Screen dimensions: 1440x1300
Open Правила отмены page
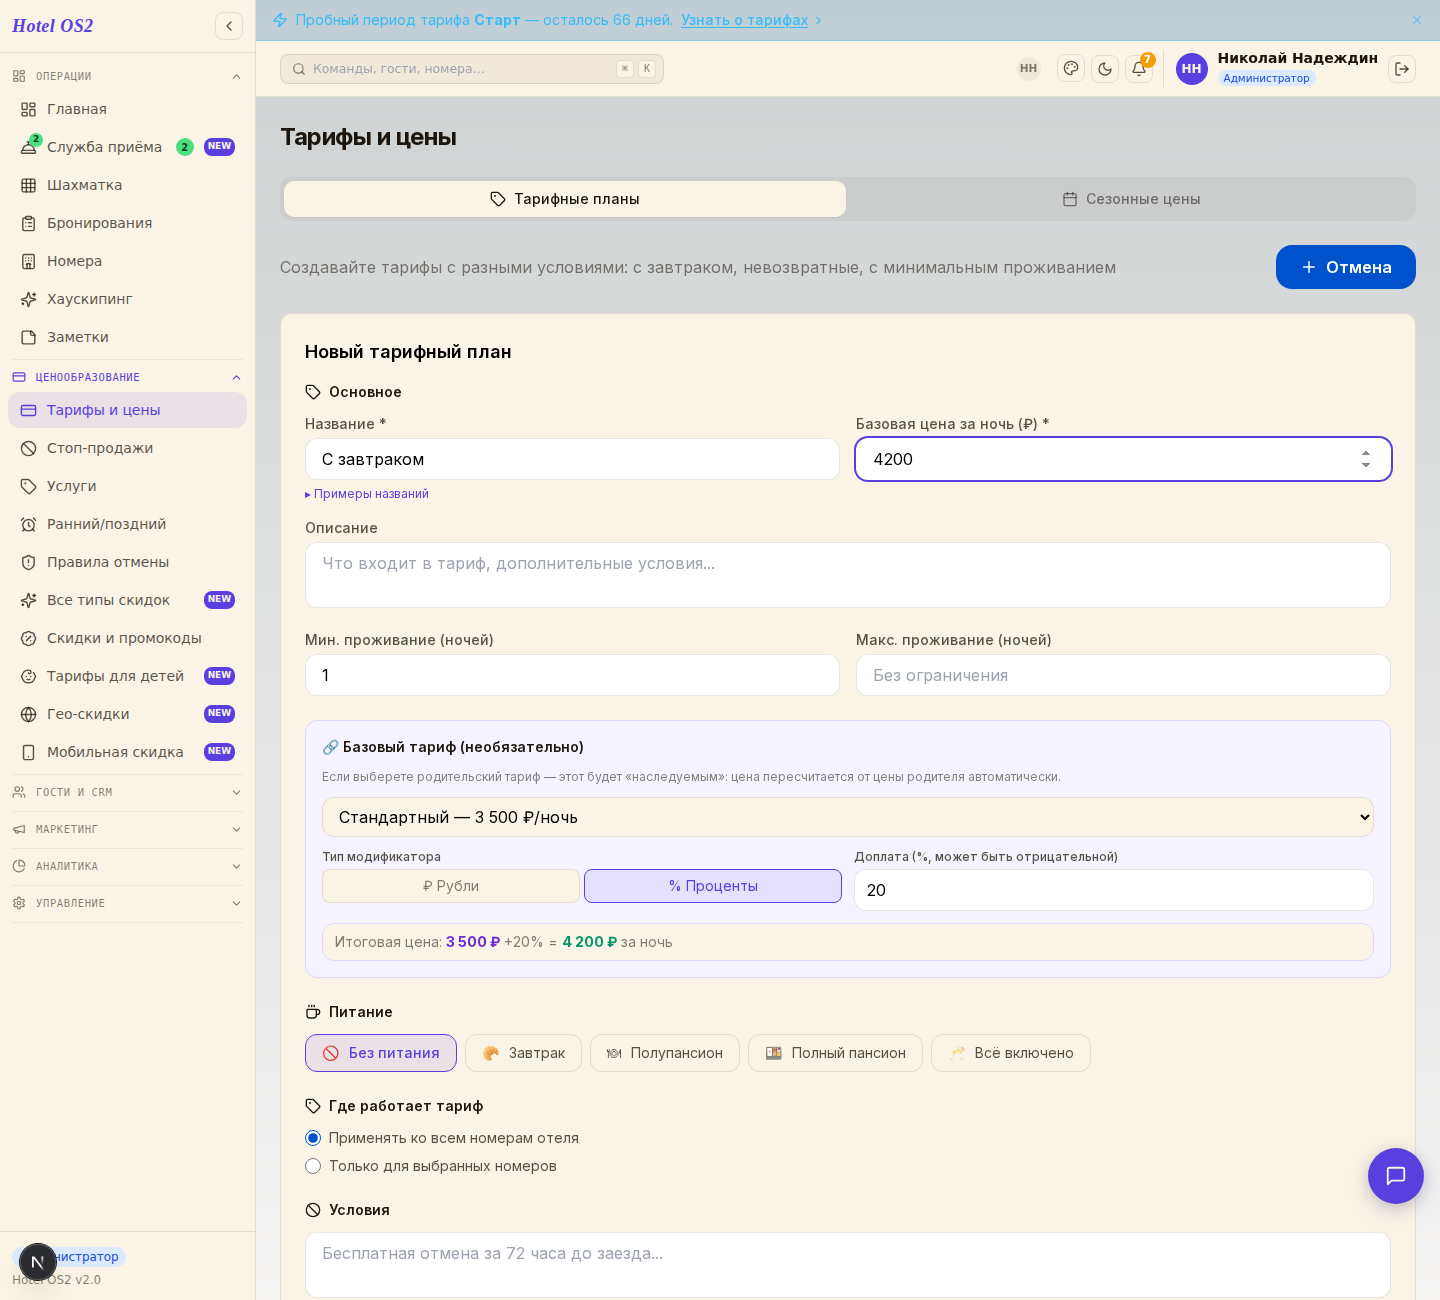pyautogui.click(x=127, y=562)
